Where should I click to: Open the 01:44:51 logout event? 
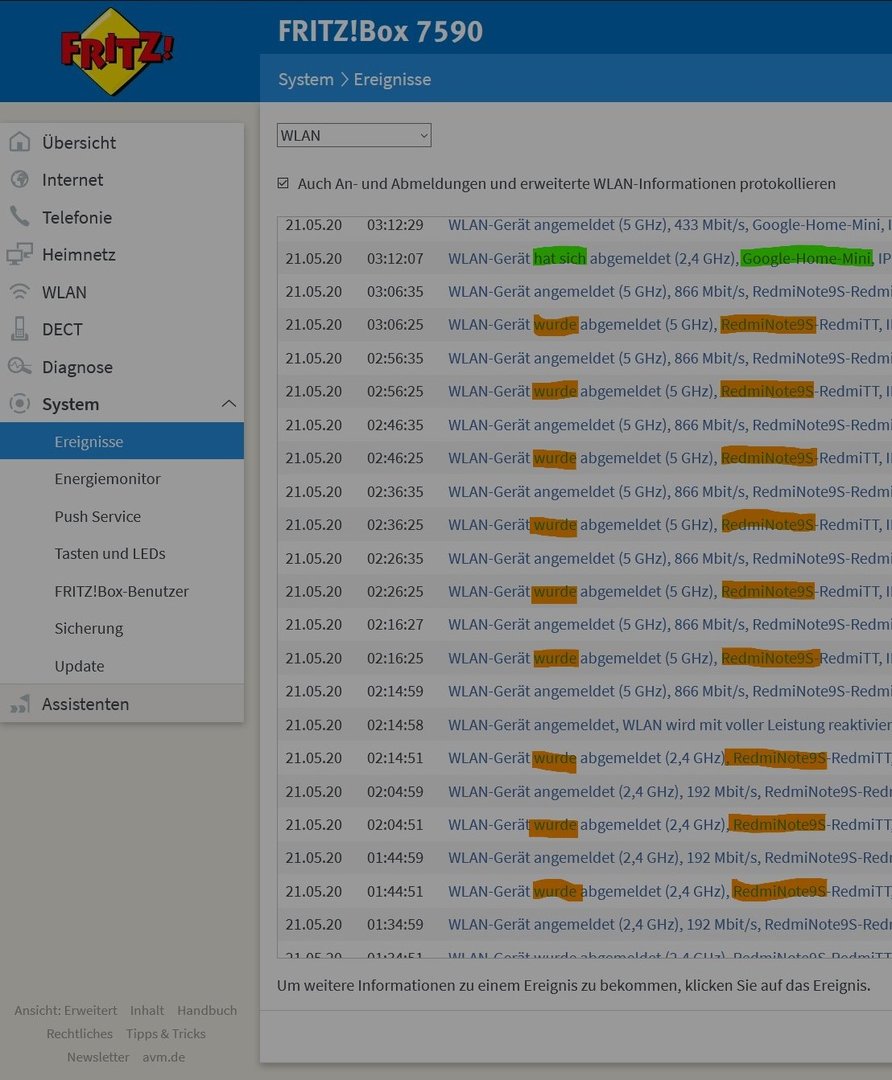tap(585, 892)
